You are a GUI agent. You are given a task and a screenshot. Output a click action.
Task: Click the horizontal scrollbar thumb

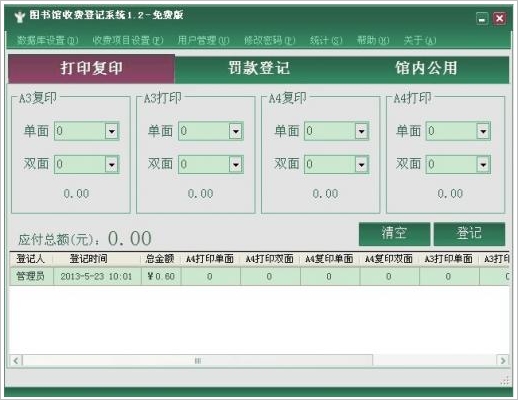198,360
